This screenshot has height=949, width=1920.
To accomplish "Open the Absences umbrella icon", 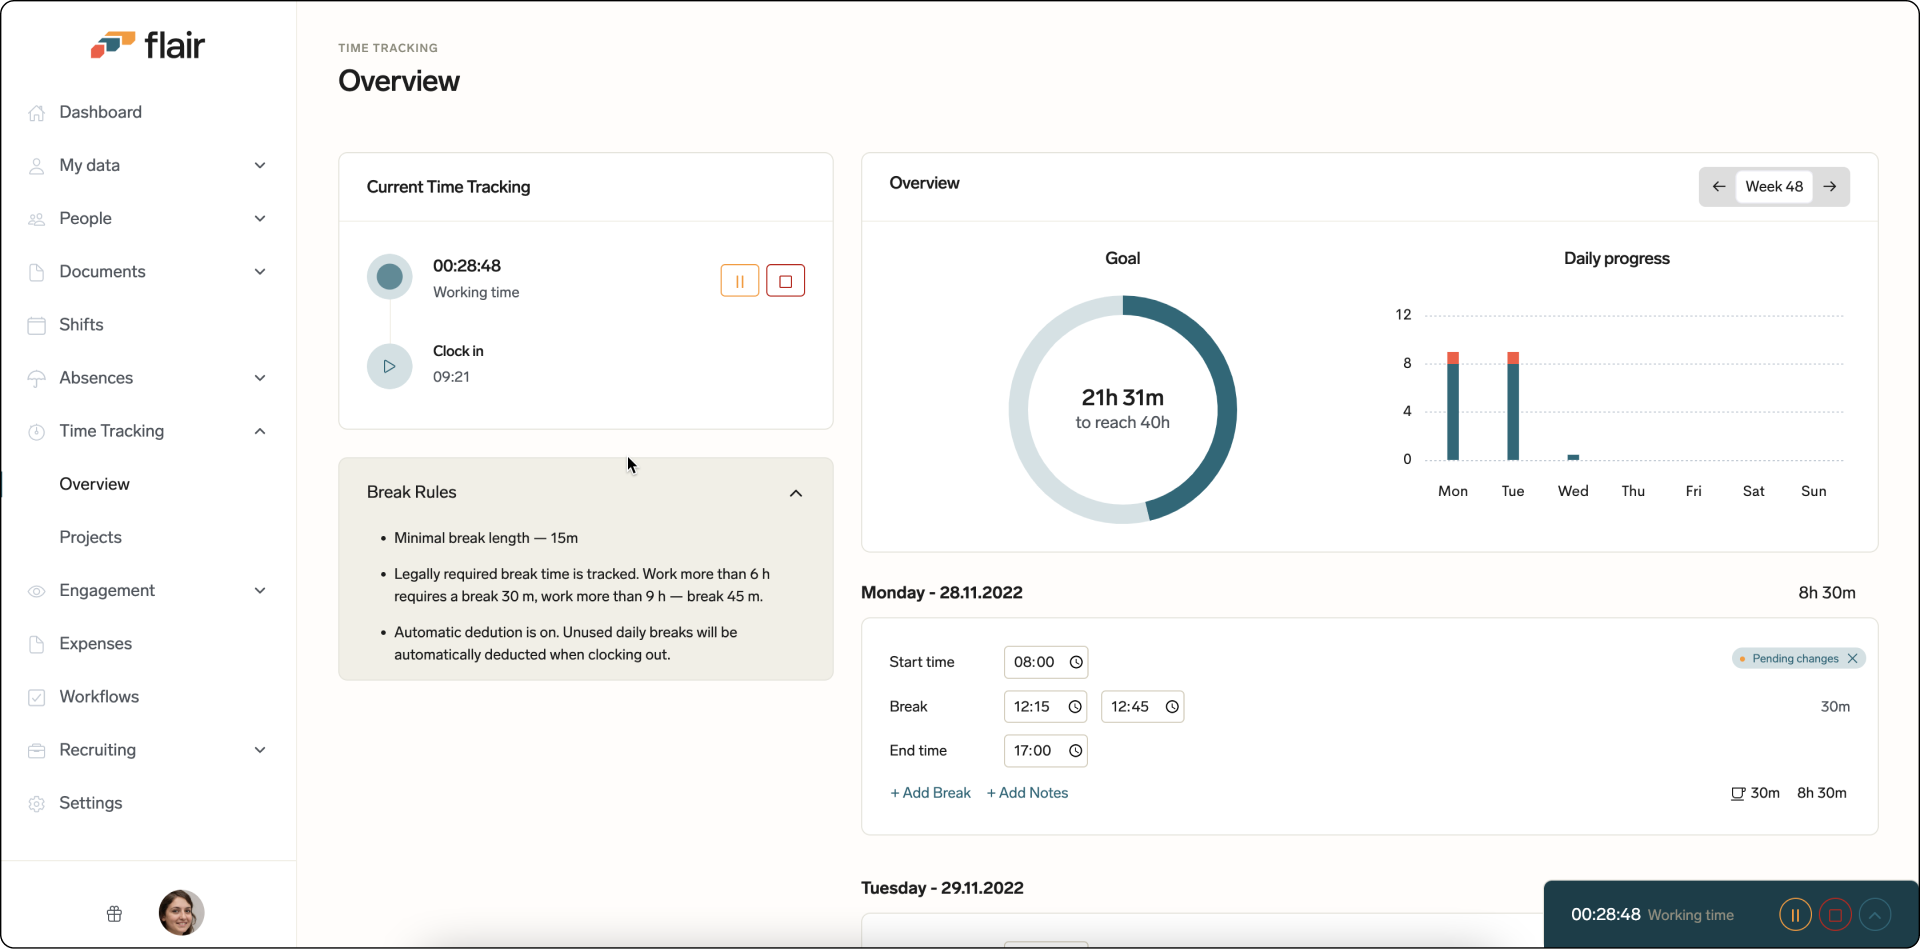I will click(37, 378).
